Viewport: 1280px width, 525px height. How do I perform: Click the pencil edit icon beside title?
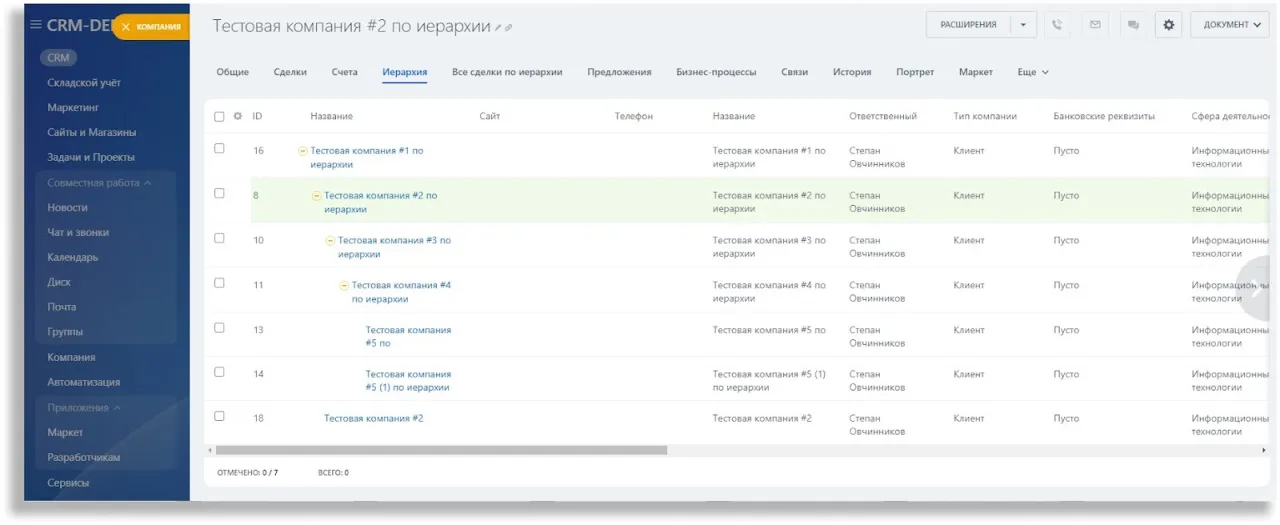point(498,28)
